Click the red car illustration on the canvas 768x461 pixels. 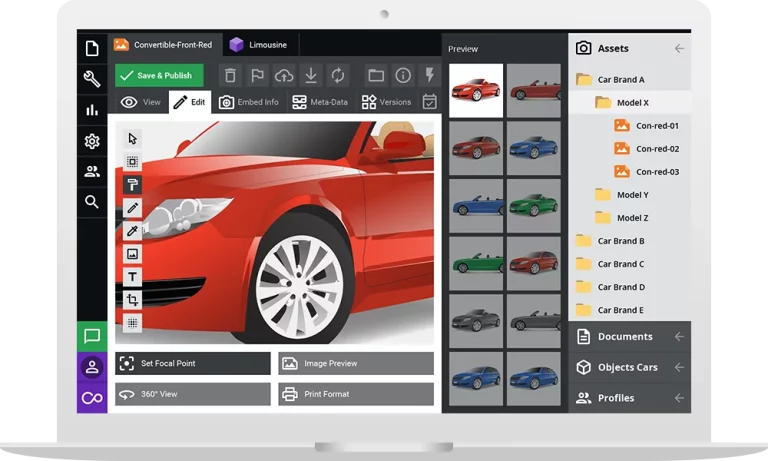[274, 233]
